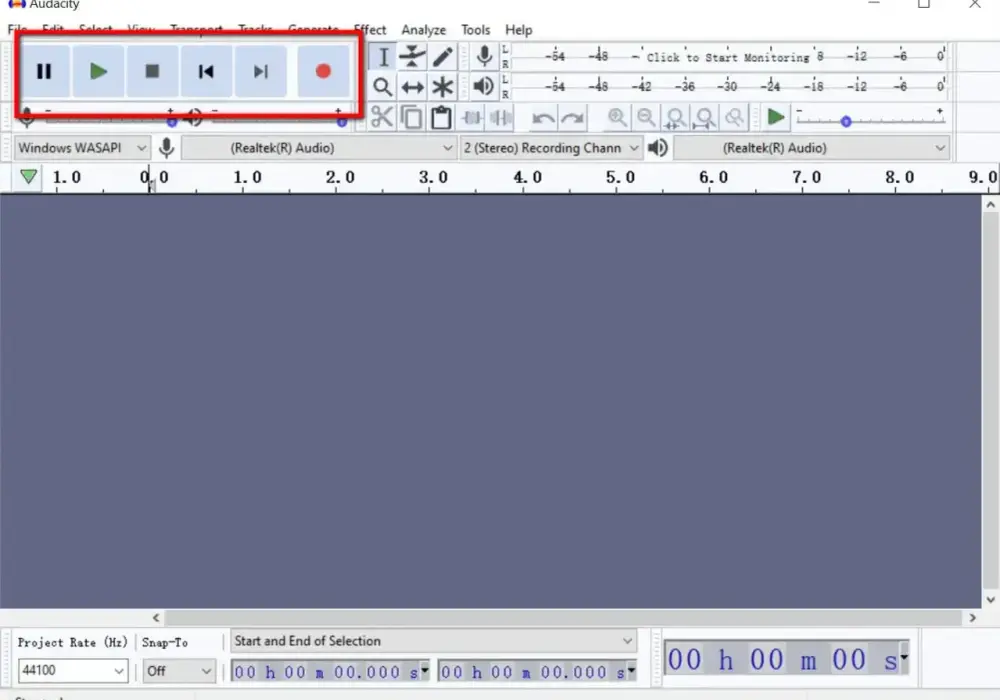Viewport: 1000px width, 700px height.
Task: Click the playback meter speaker icon
Action: coord(483,86)
